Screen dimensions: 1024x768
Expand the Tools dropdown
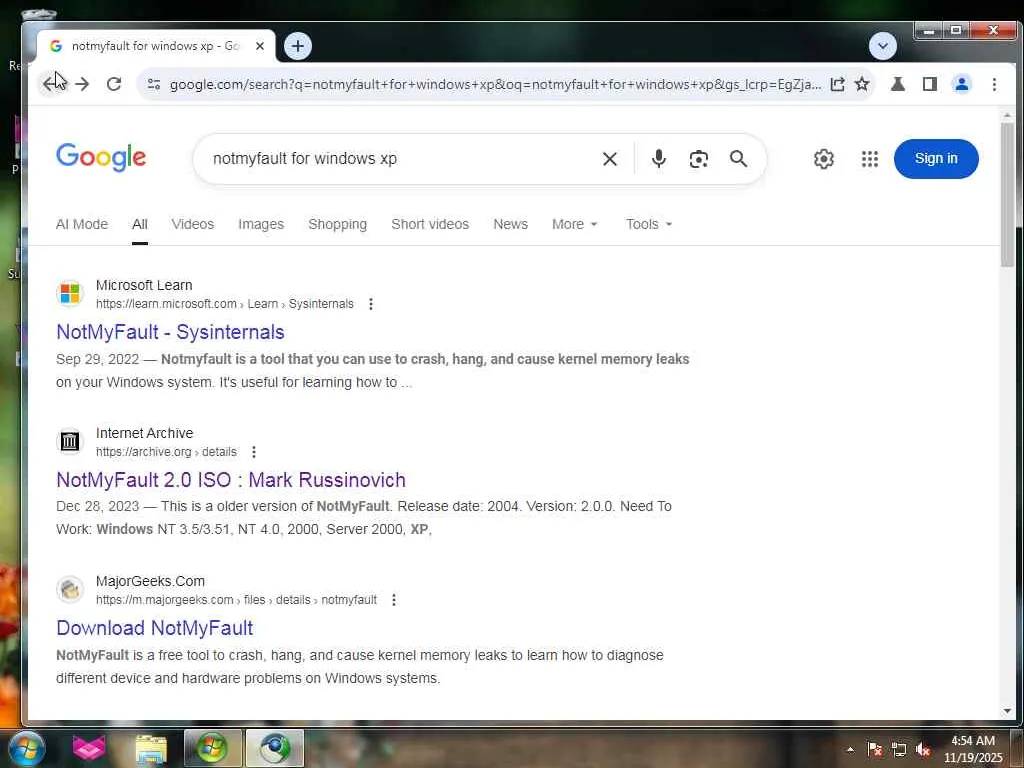tap(648, 224)
